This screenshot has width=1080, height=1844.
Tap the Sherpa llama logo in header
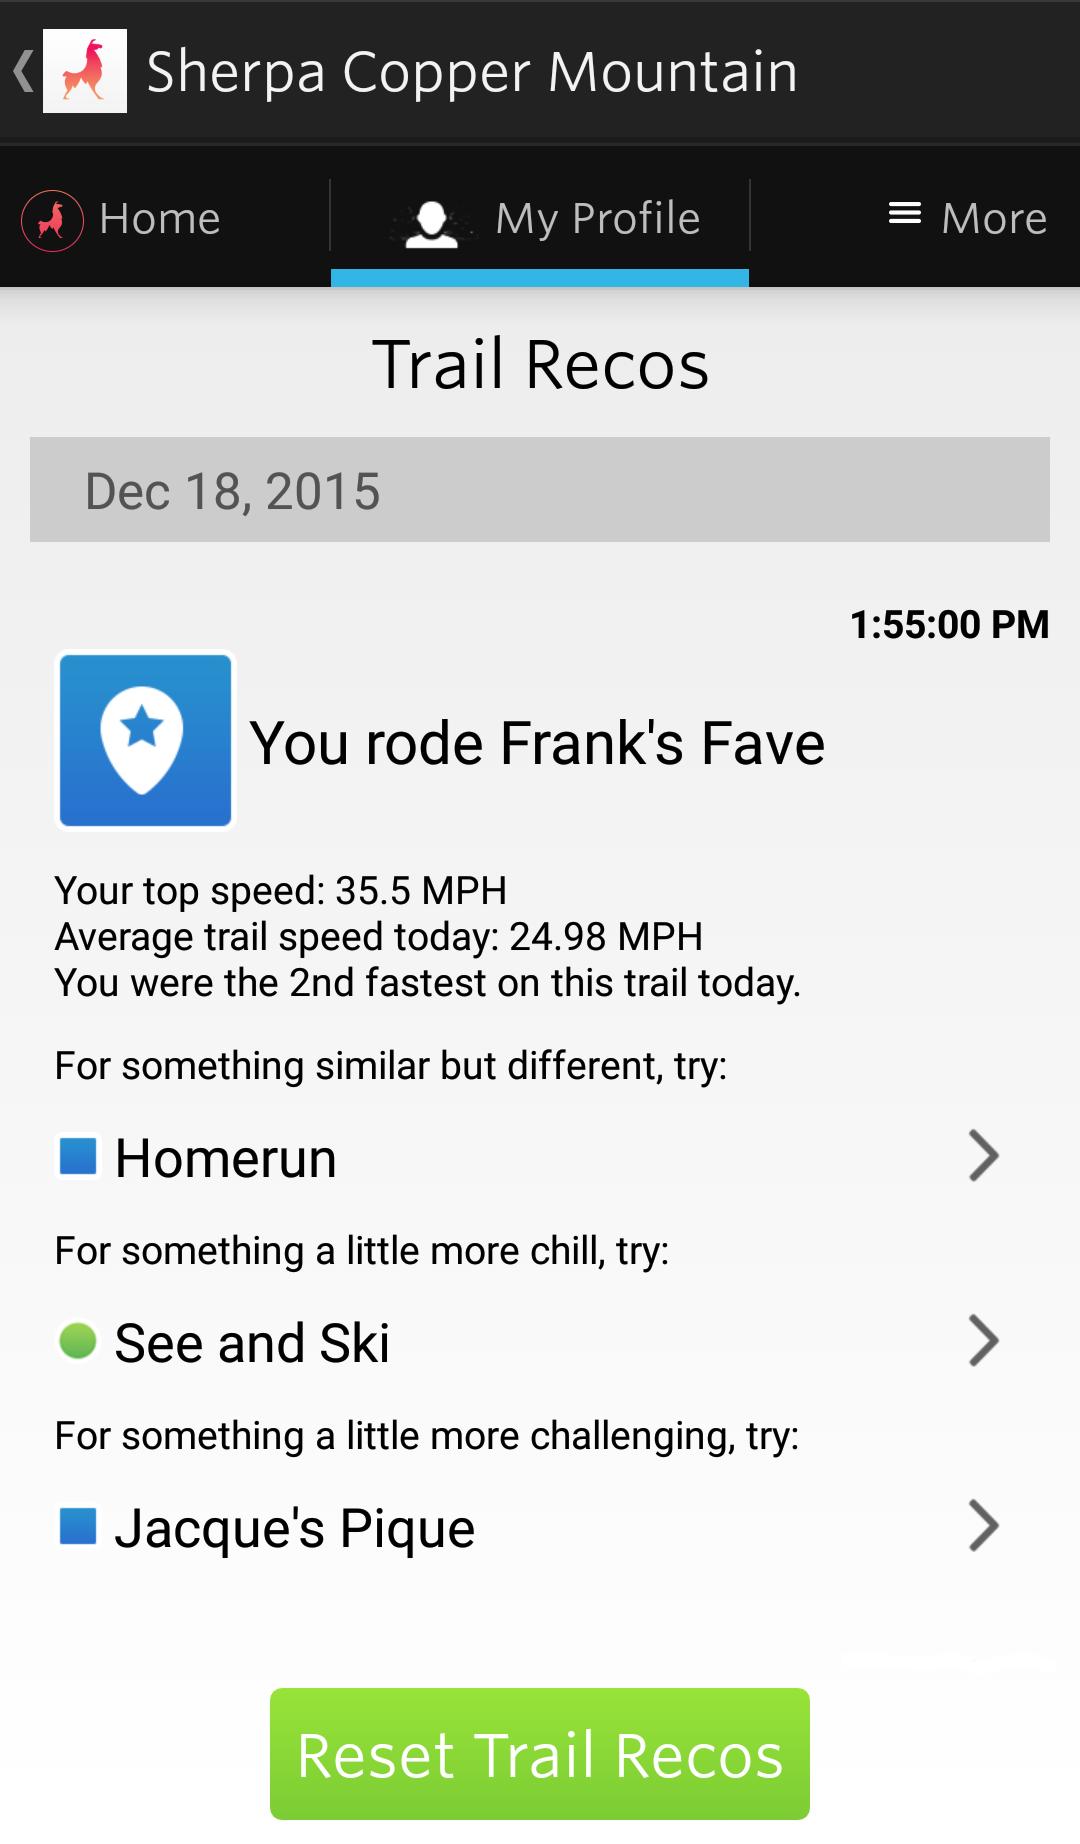coord(85,71)
